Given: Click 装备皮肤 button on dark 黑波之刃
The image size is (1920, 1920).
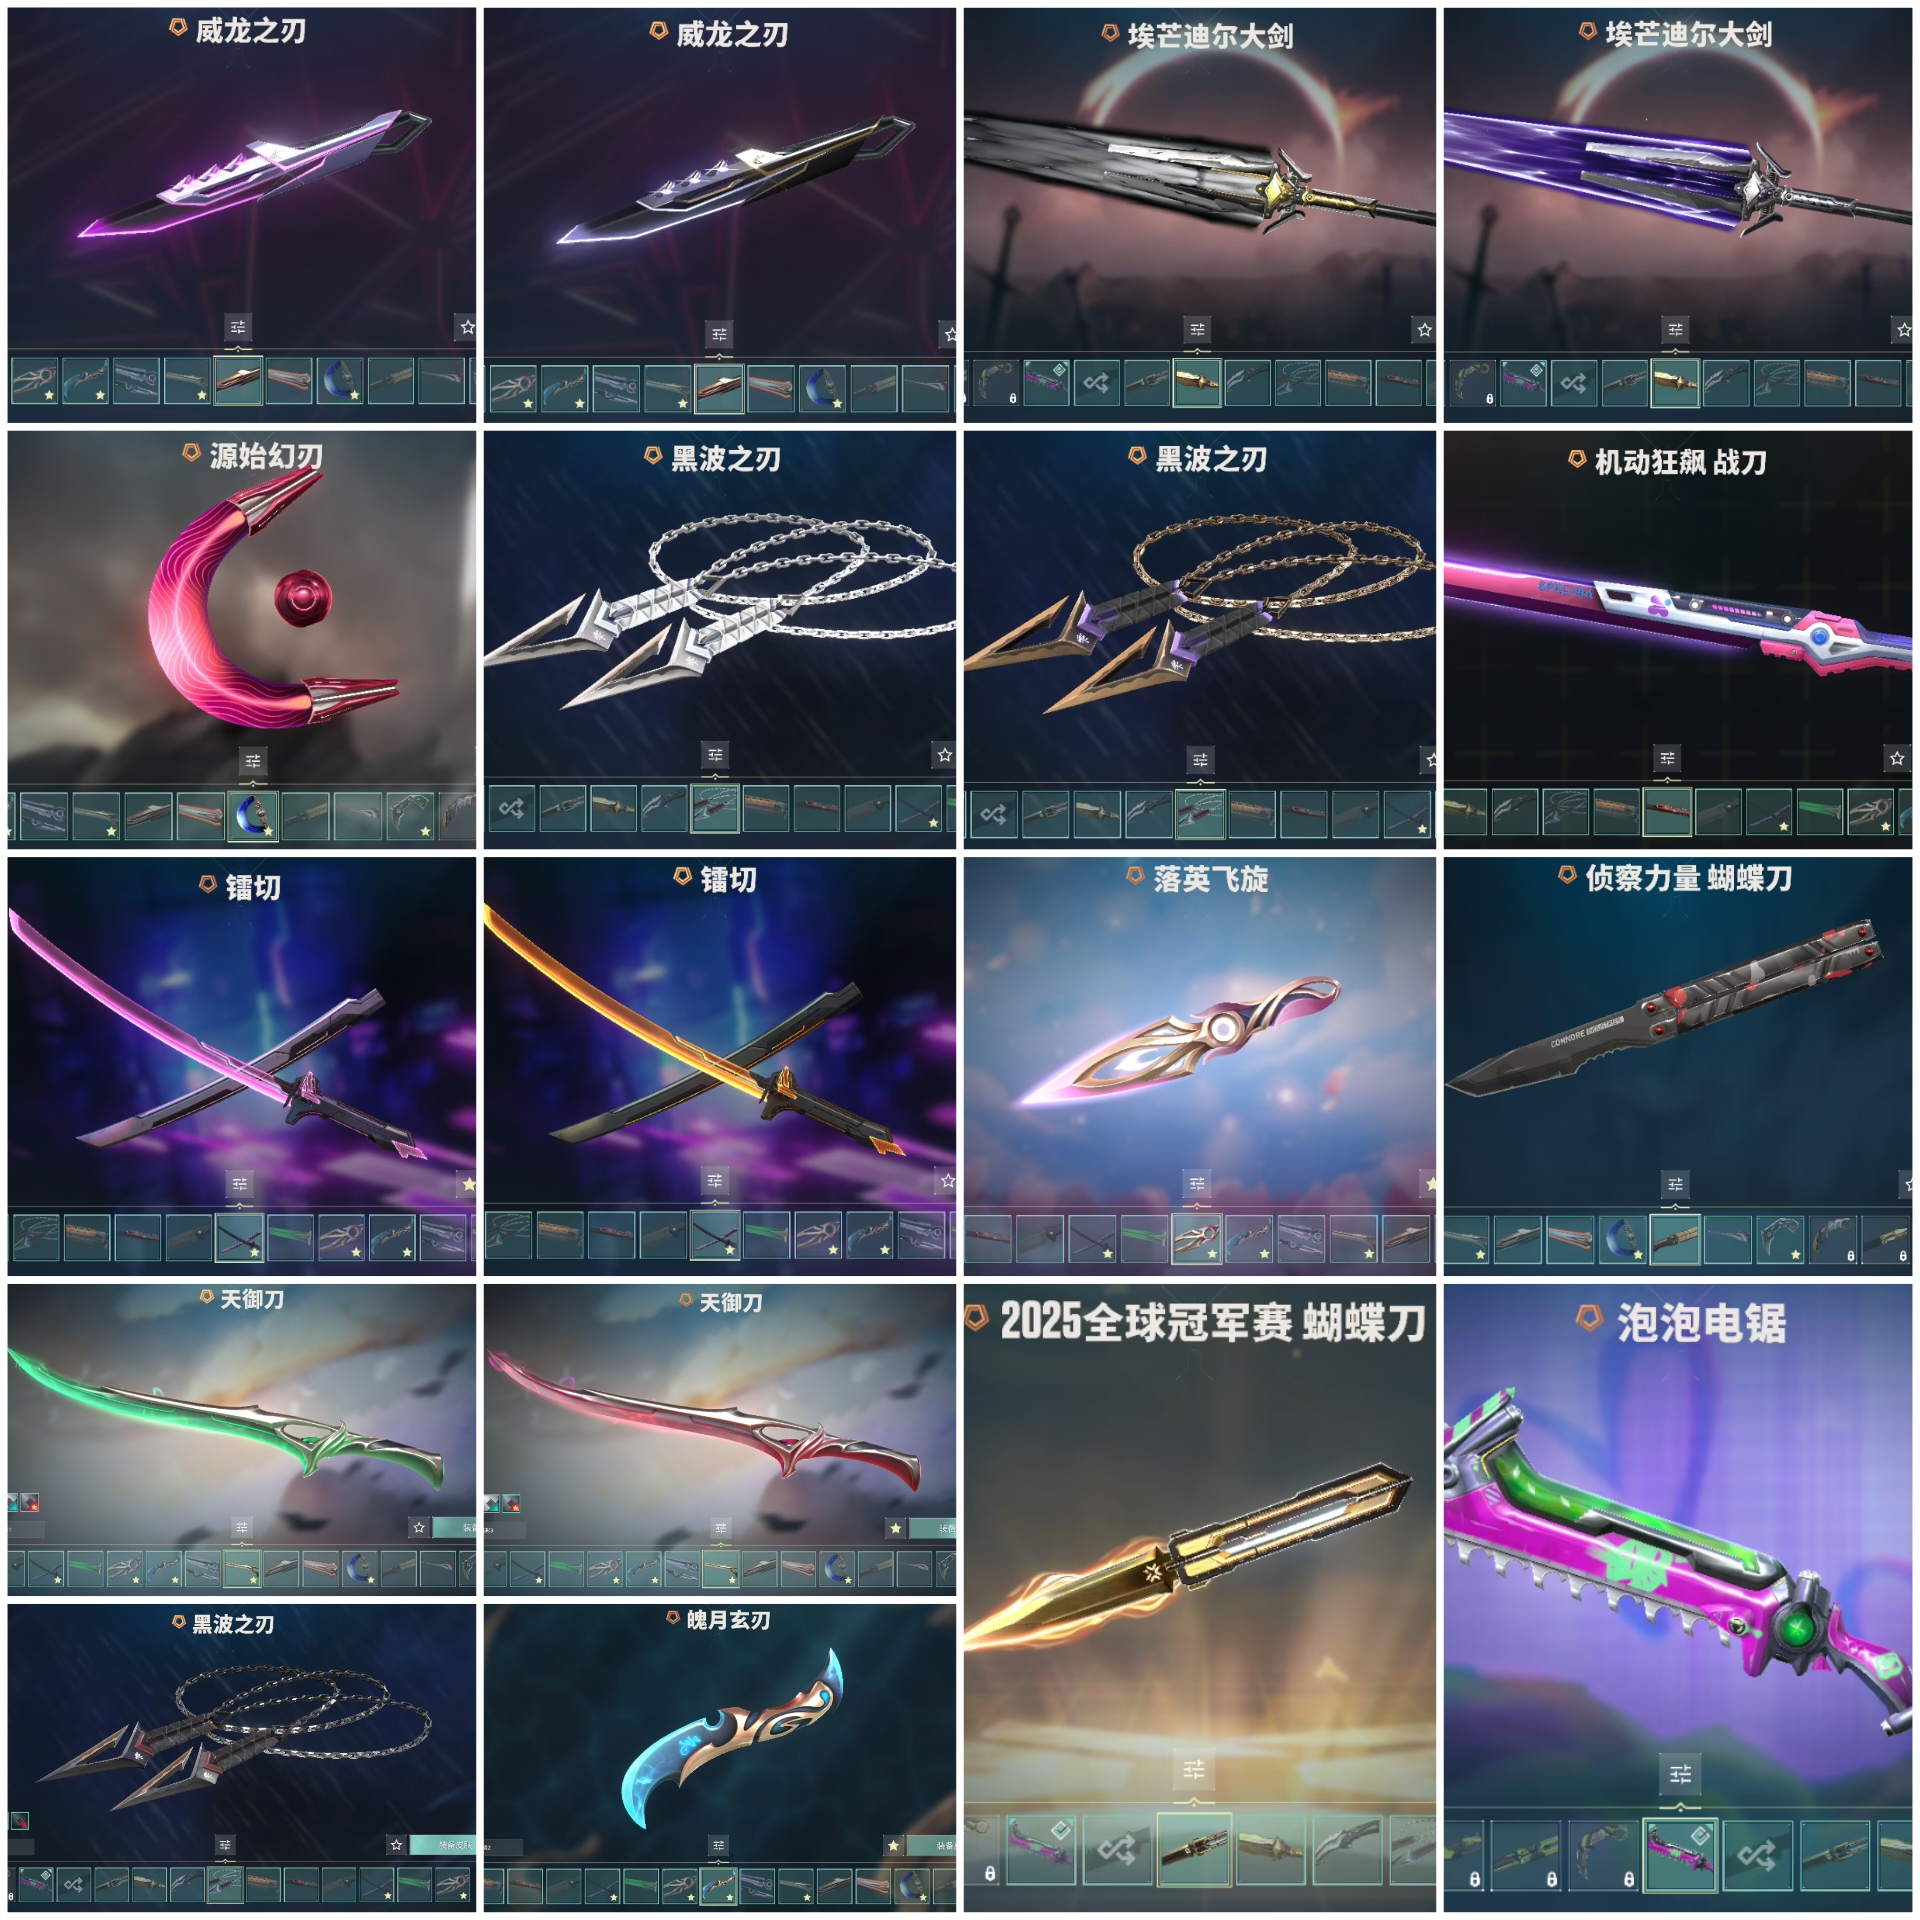Looking at the screenshot, I should pos(443,1845).
